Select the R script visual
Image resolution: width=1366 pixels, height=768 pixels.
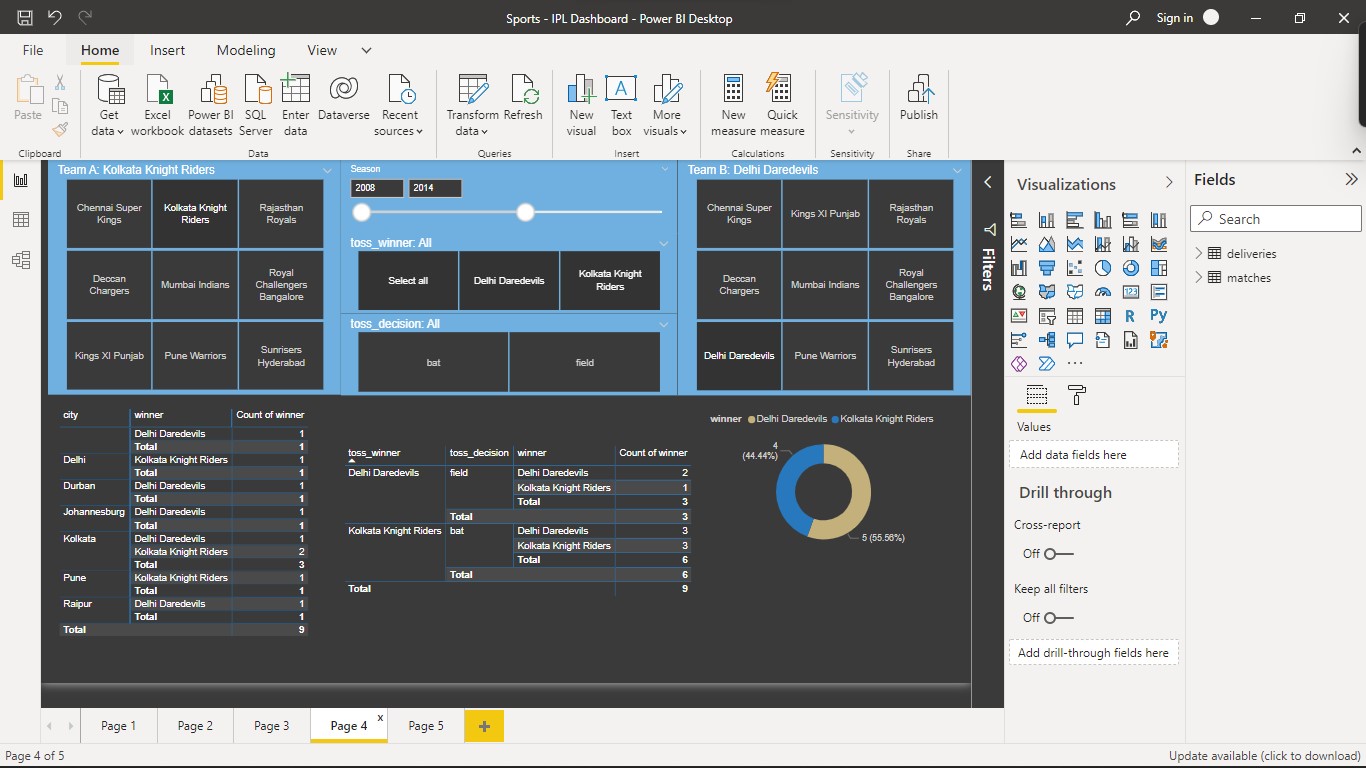click(x=1131, y=316)
